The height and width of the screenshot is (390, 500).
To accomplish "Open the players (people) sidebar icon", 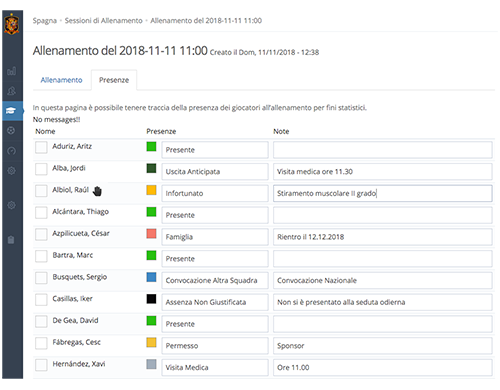I will [11, 91].
